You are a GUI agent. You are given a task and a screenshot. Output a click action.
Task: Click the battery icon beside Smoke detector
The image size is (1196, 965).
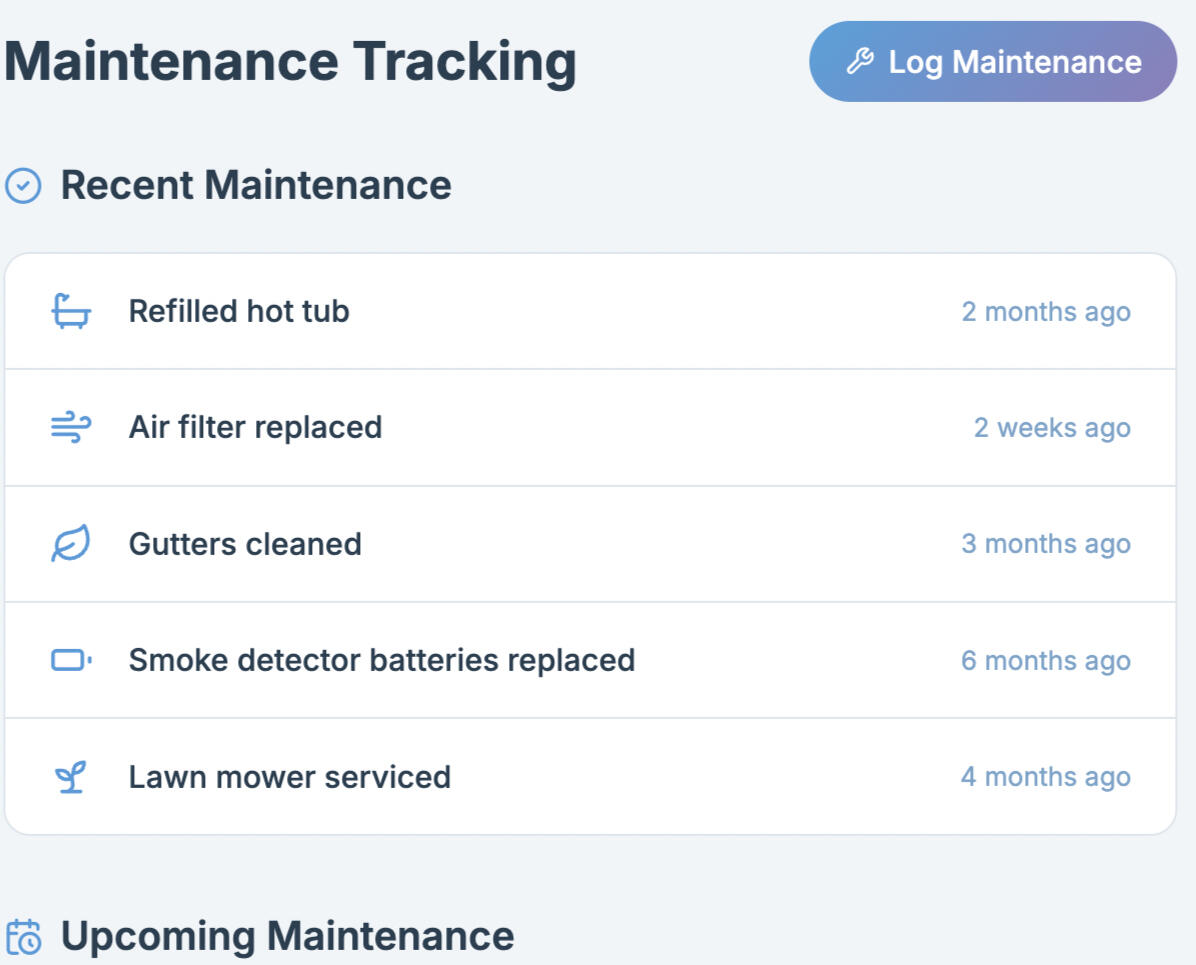pyautogui.click(x=71, y=660)
